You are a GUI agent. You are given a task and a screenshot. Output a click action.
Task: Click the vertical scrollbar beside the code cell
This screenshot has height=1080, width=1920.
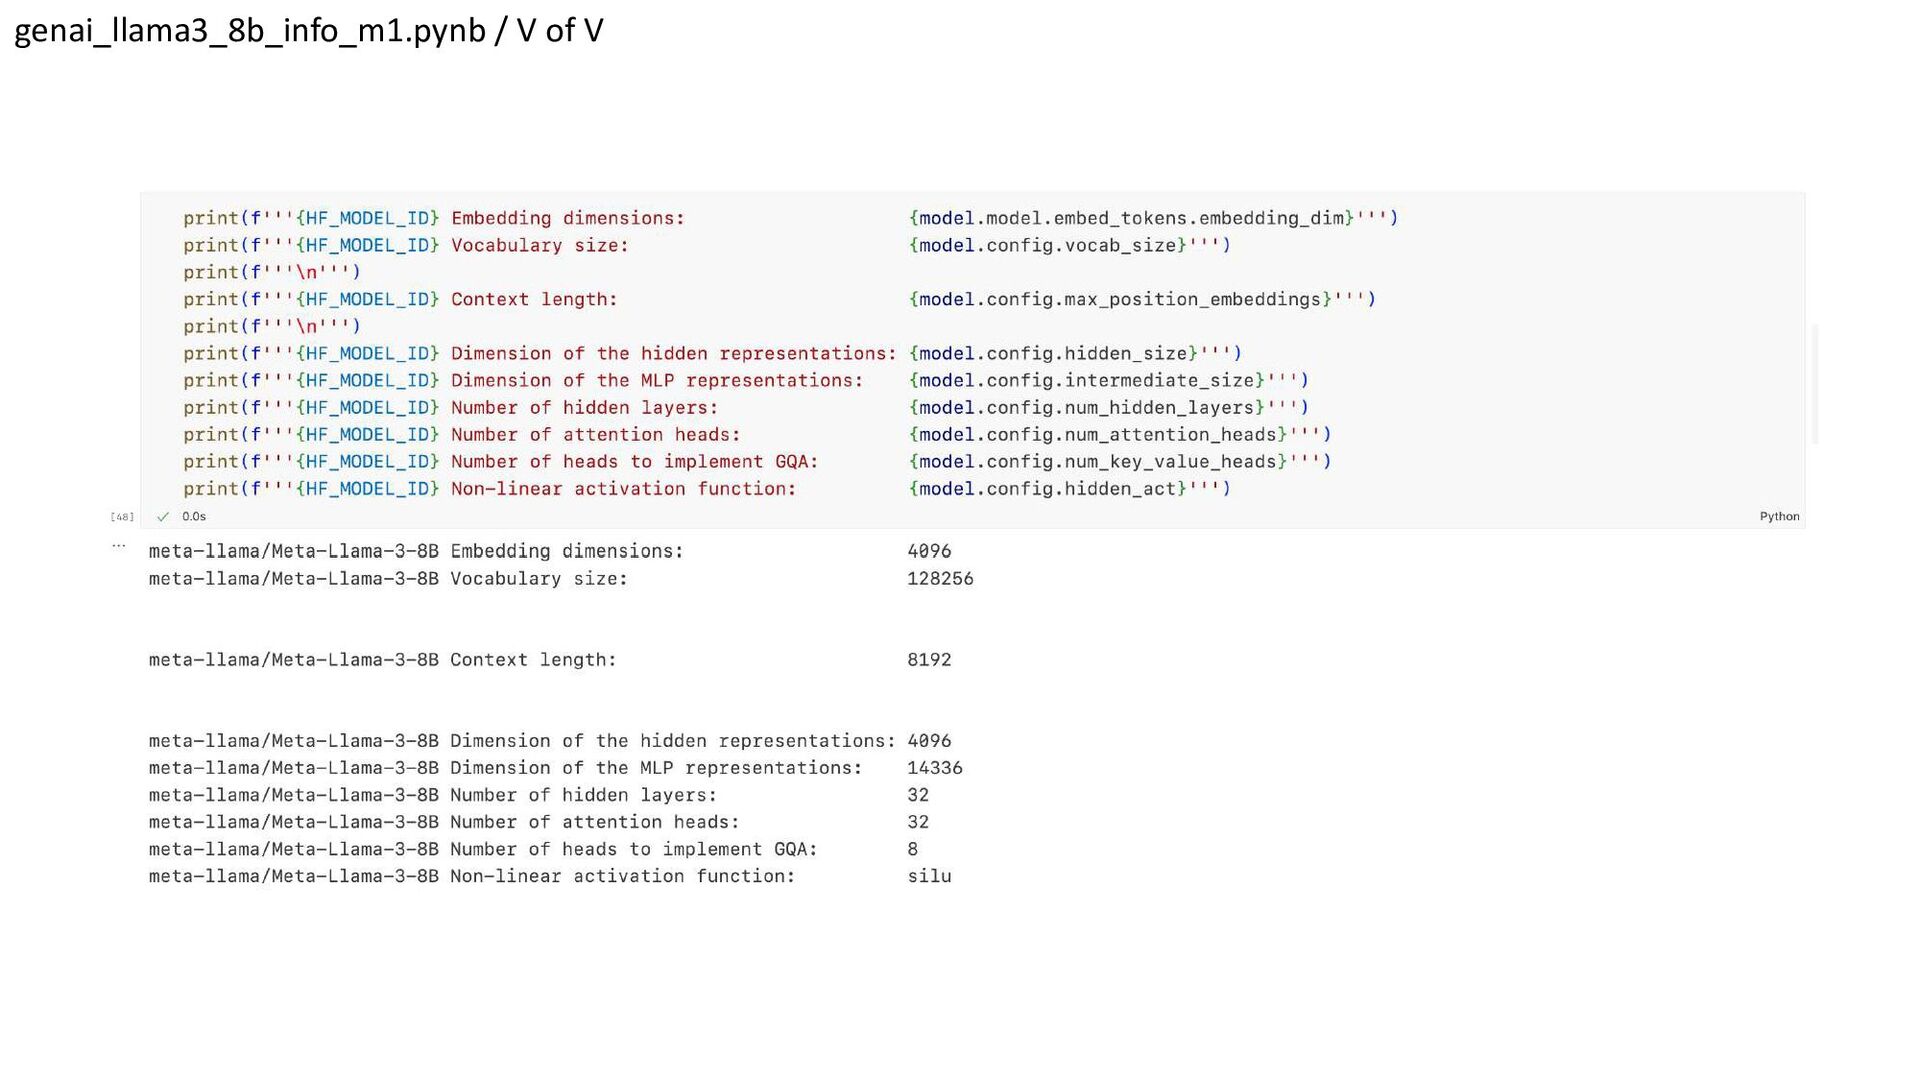click(1814, 383)
